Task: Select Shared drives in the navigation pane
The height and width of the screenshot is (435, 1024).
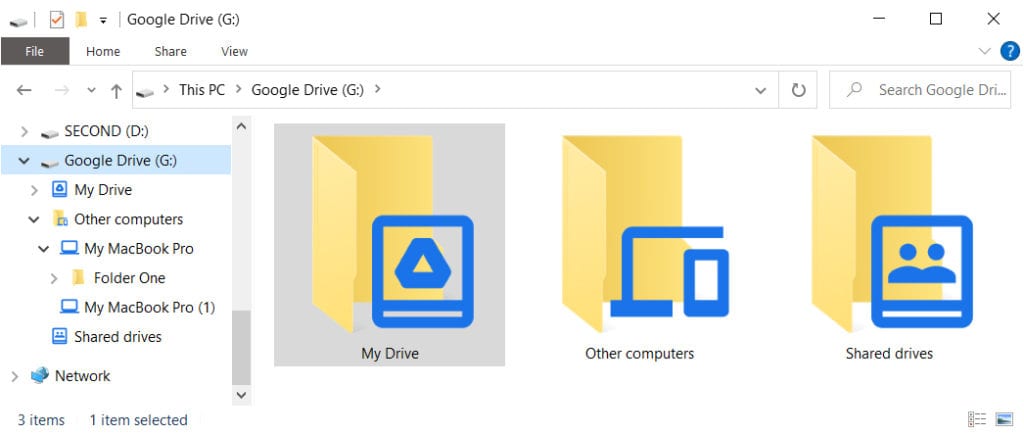Action: [118, 336]
